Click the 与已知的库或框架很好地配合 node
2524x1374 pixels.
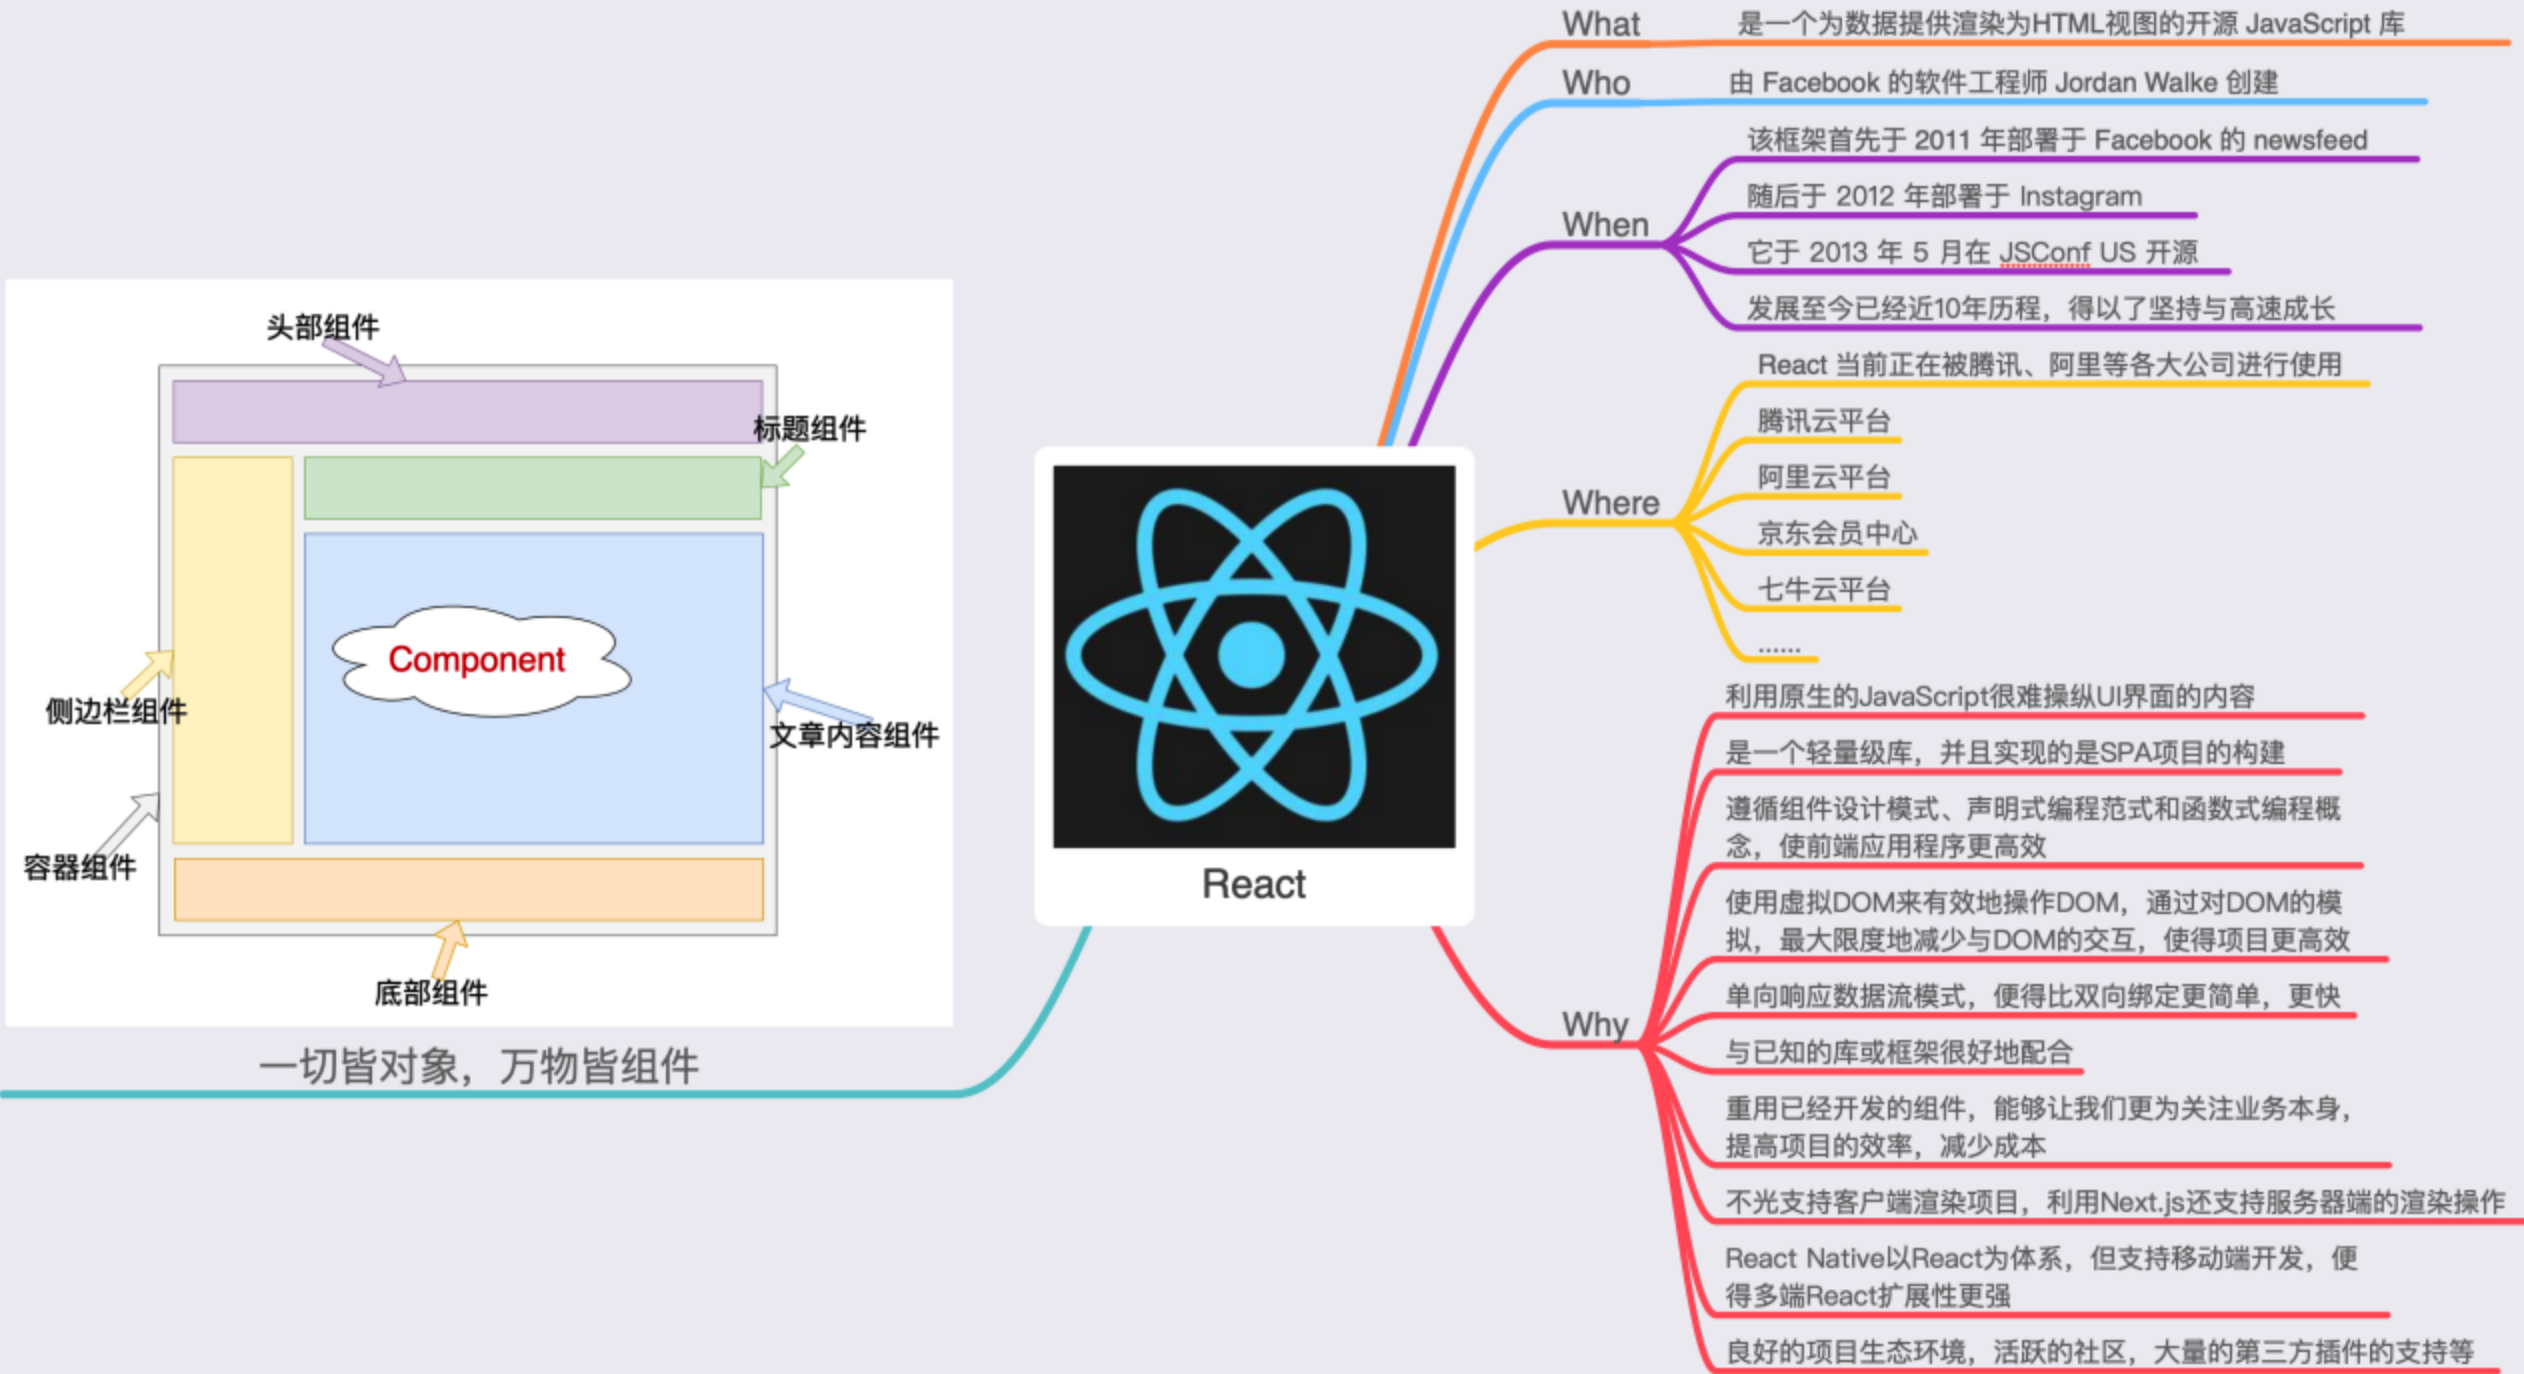(x=1898, y=1052)
